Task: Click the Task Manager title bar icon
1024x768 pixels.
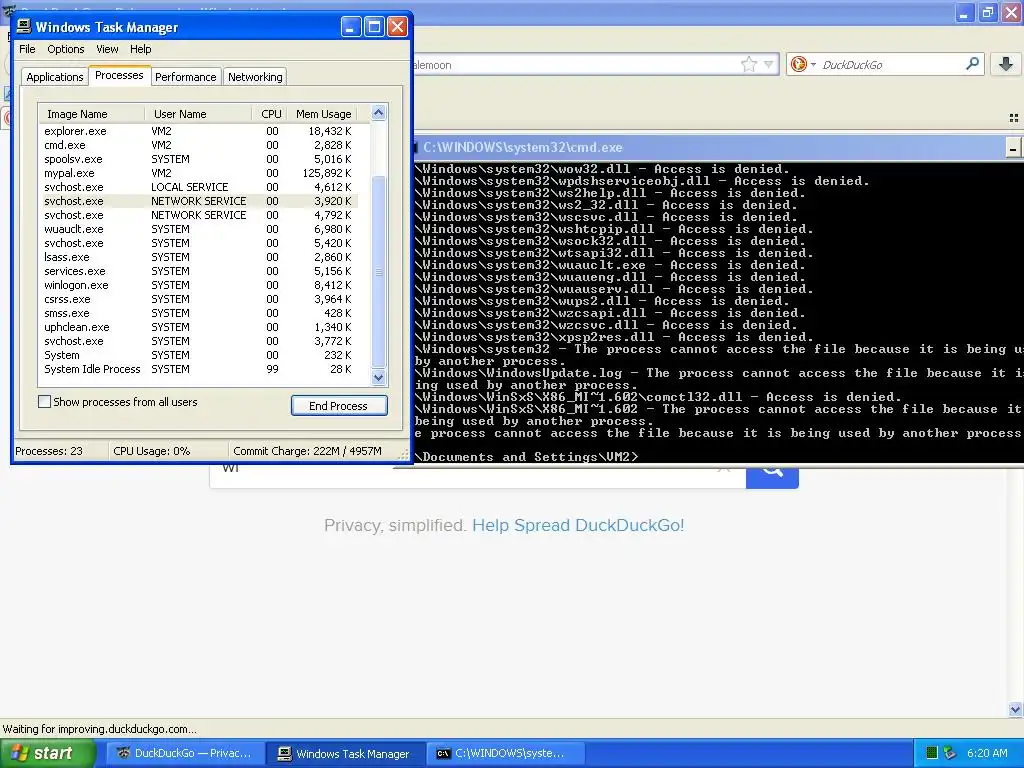Action: click(24, 26)
